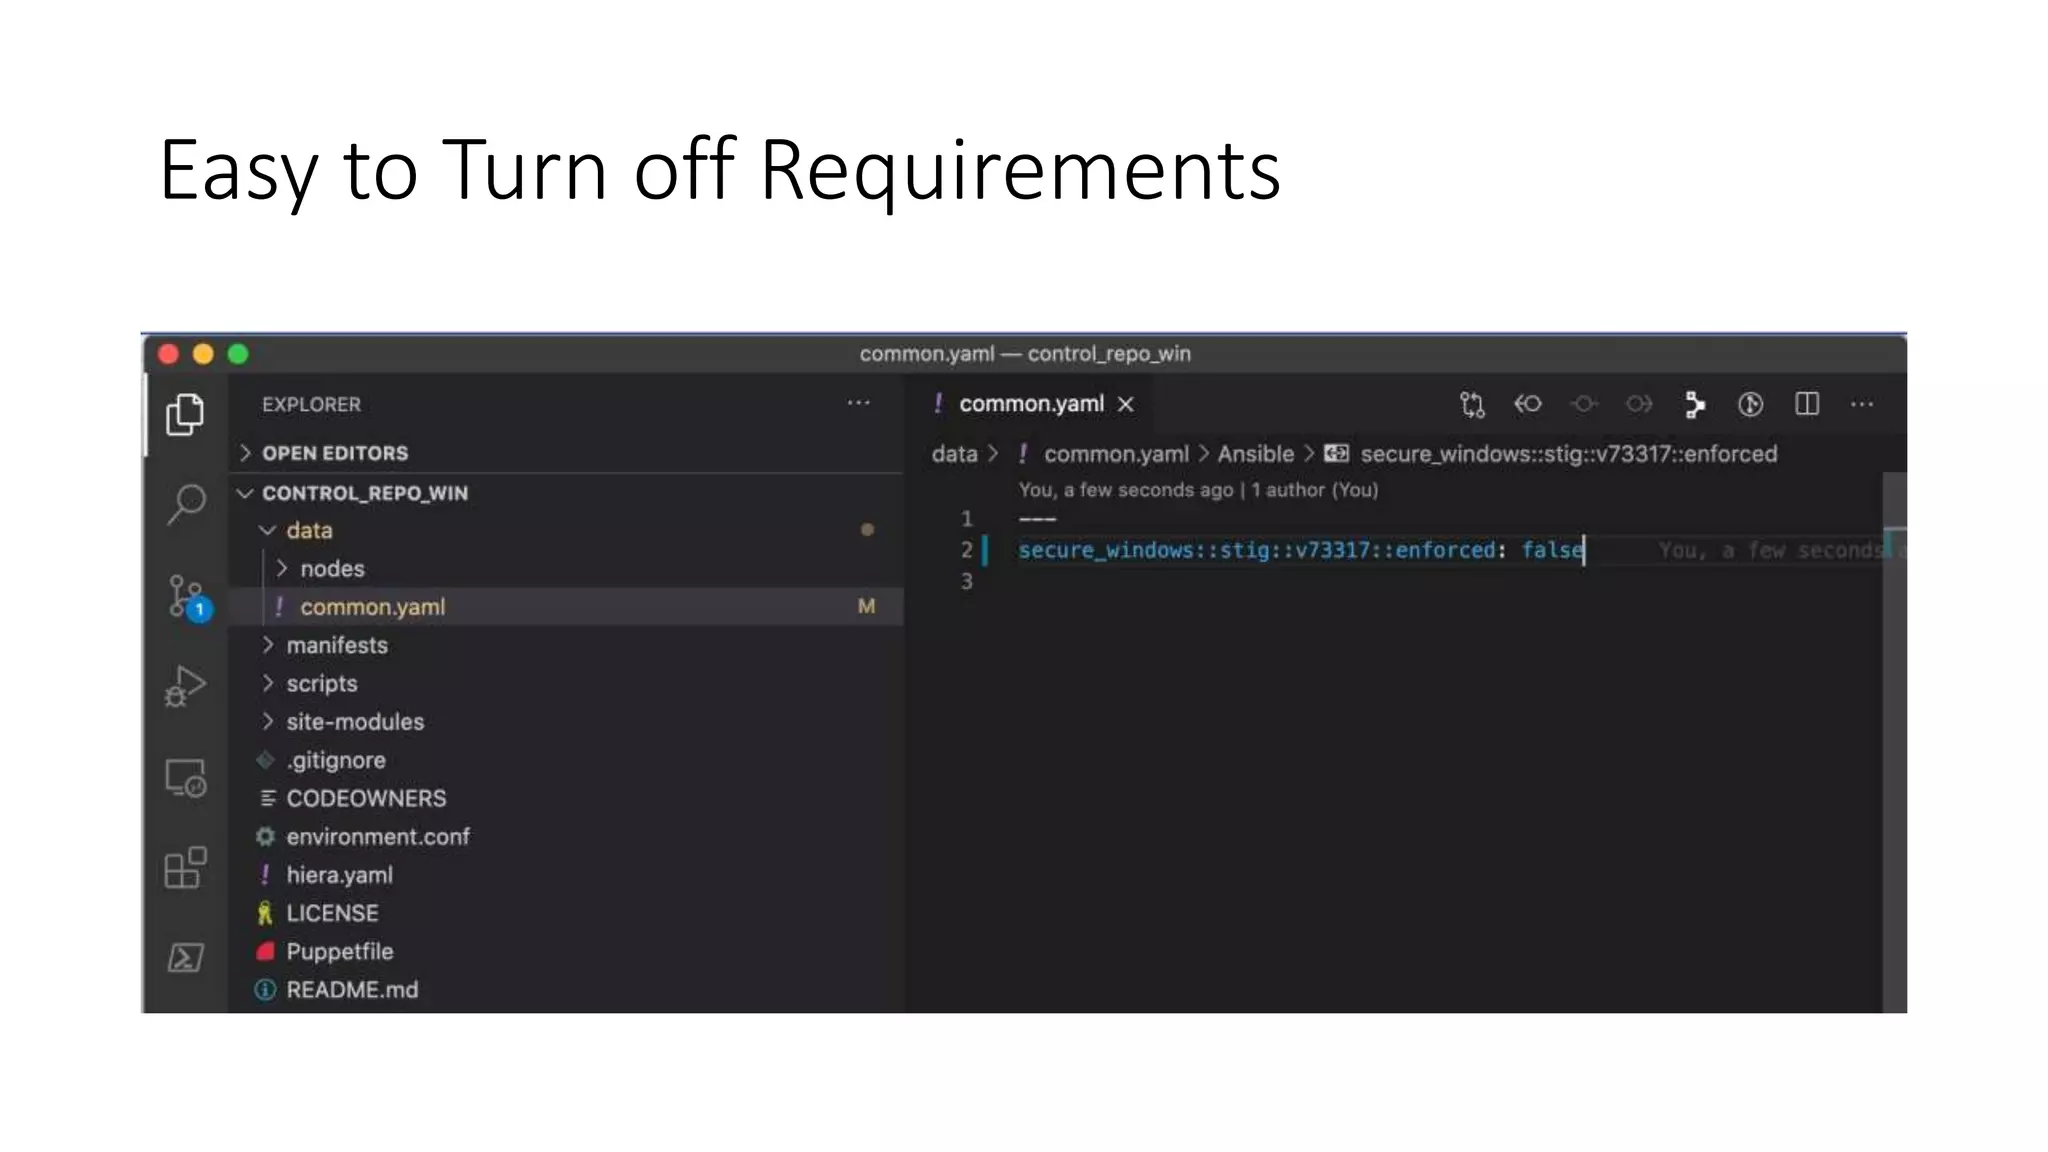Split the editor to the right
2048x1152 pixels.
(1806, 404)
